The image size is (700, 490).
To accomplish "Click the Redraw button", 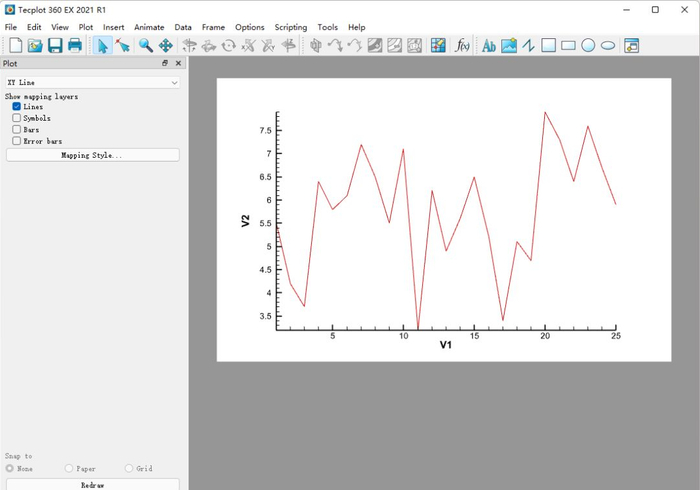I will pyautogui.click(x=92, y=484).
